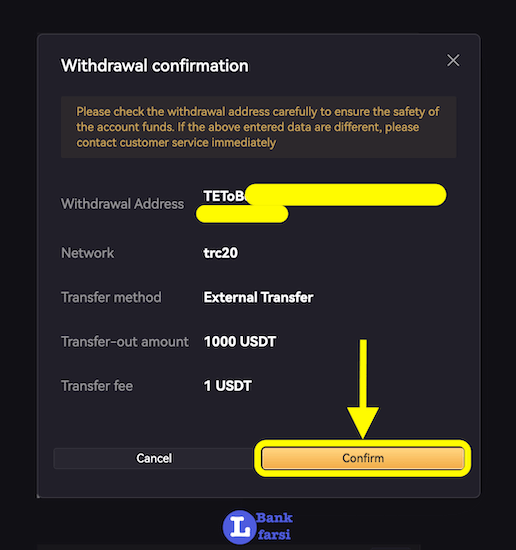The width and height of the screenshot is (516, 550).
Task: Select the Withdrawal Address label
Action: tap(122, 204)
